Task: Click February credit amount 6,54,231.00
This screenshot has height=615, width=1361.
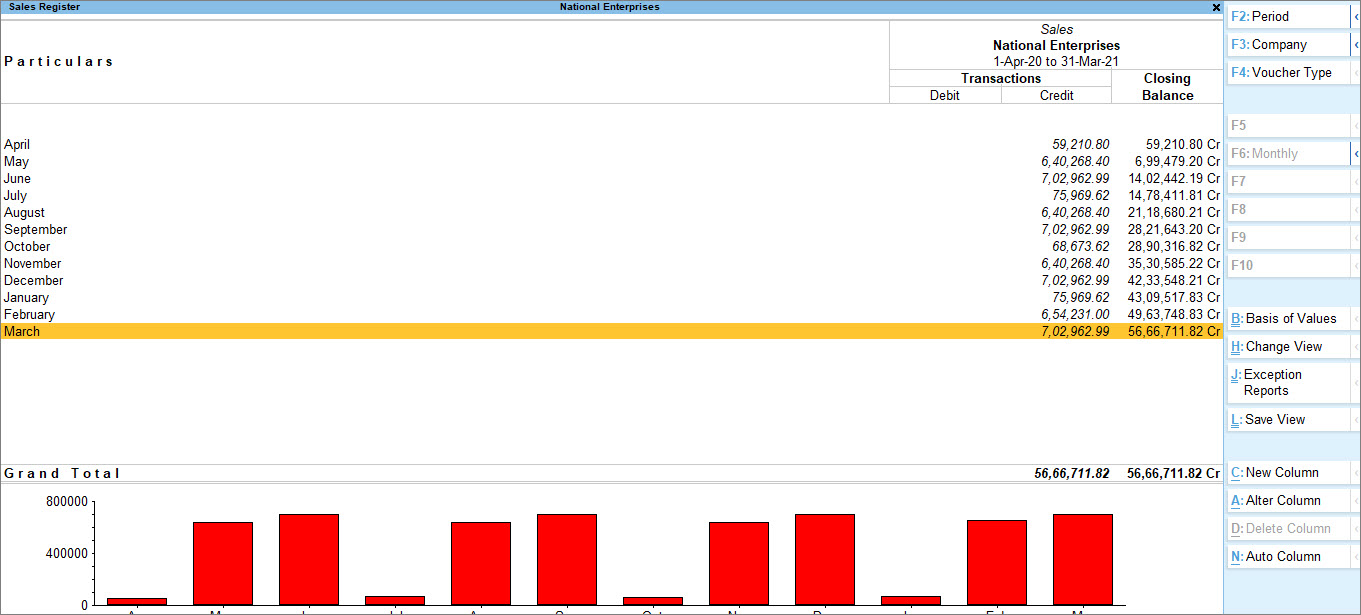Action: coord(1075,315)
